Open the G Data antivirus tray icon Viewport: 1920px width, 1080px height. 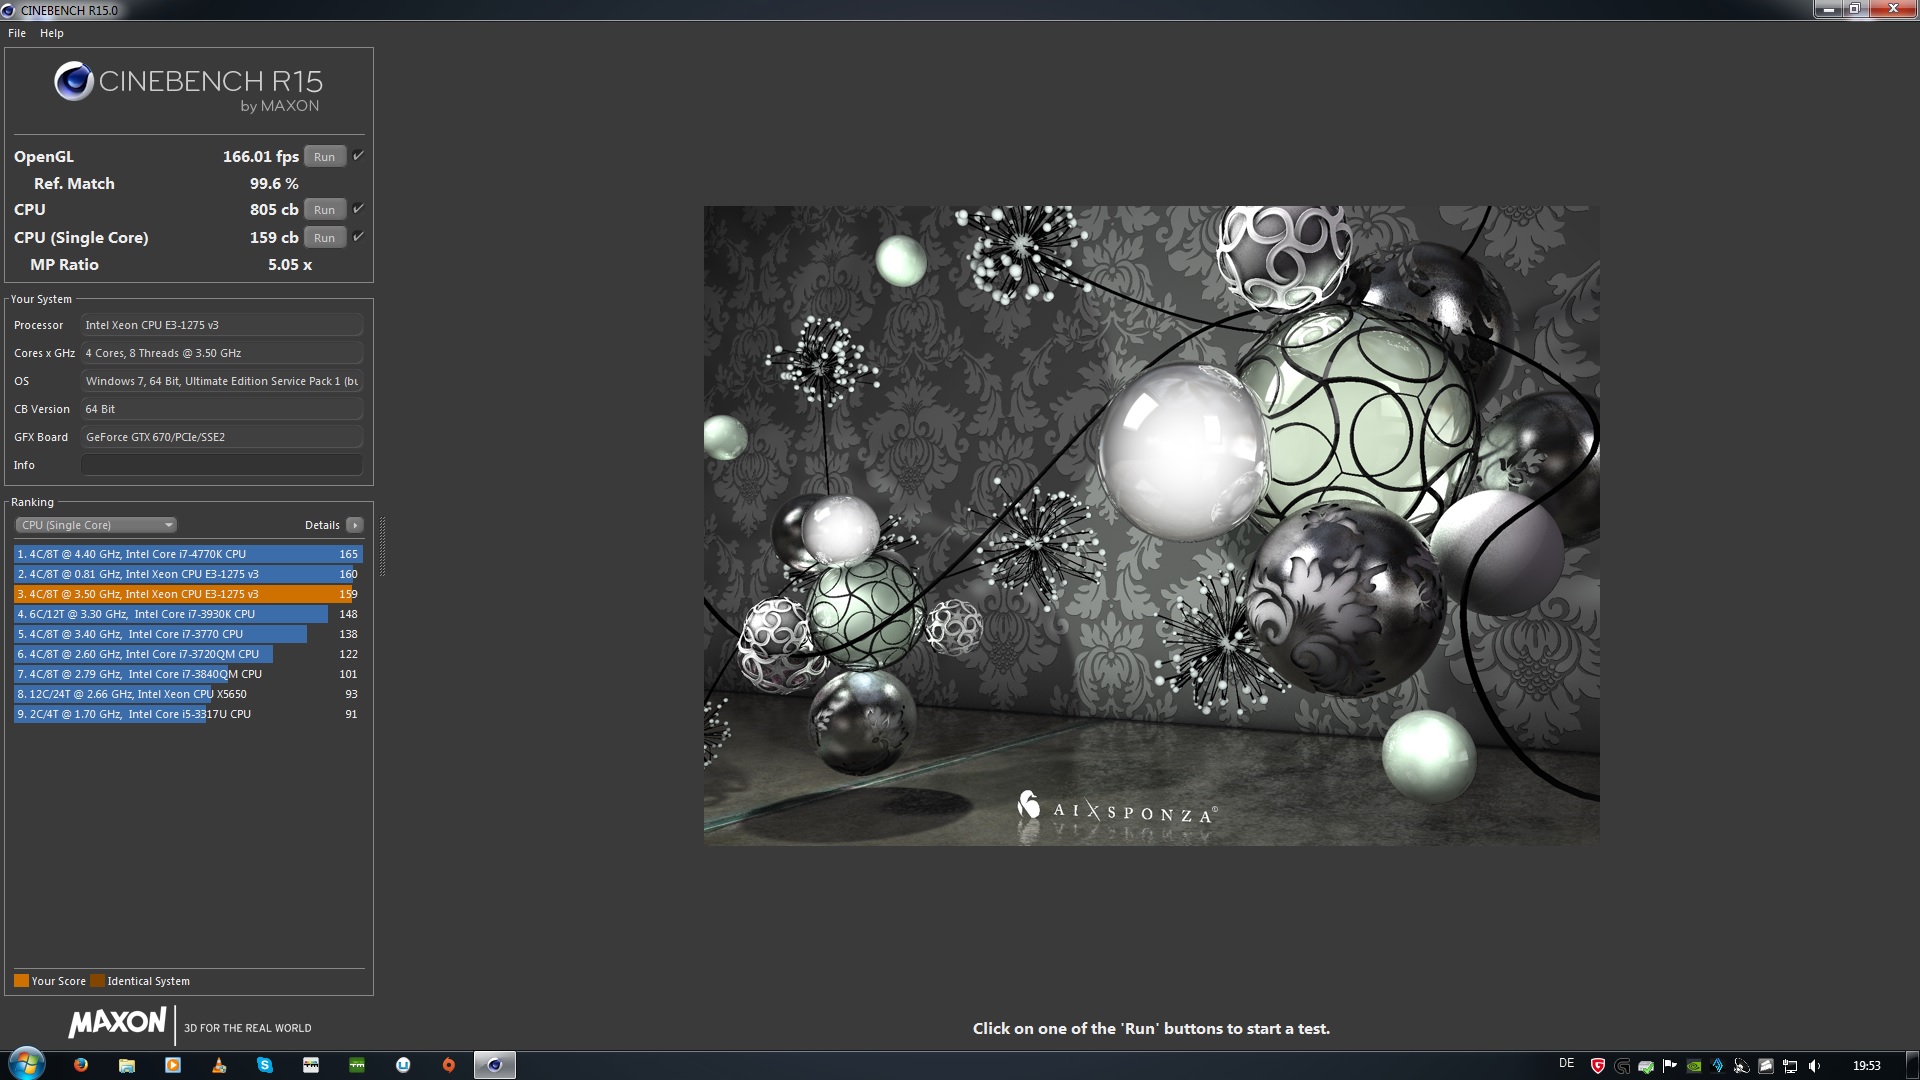pyautogui.click(x=1598, y=1066)
